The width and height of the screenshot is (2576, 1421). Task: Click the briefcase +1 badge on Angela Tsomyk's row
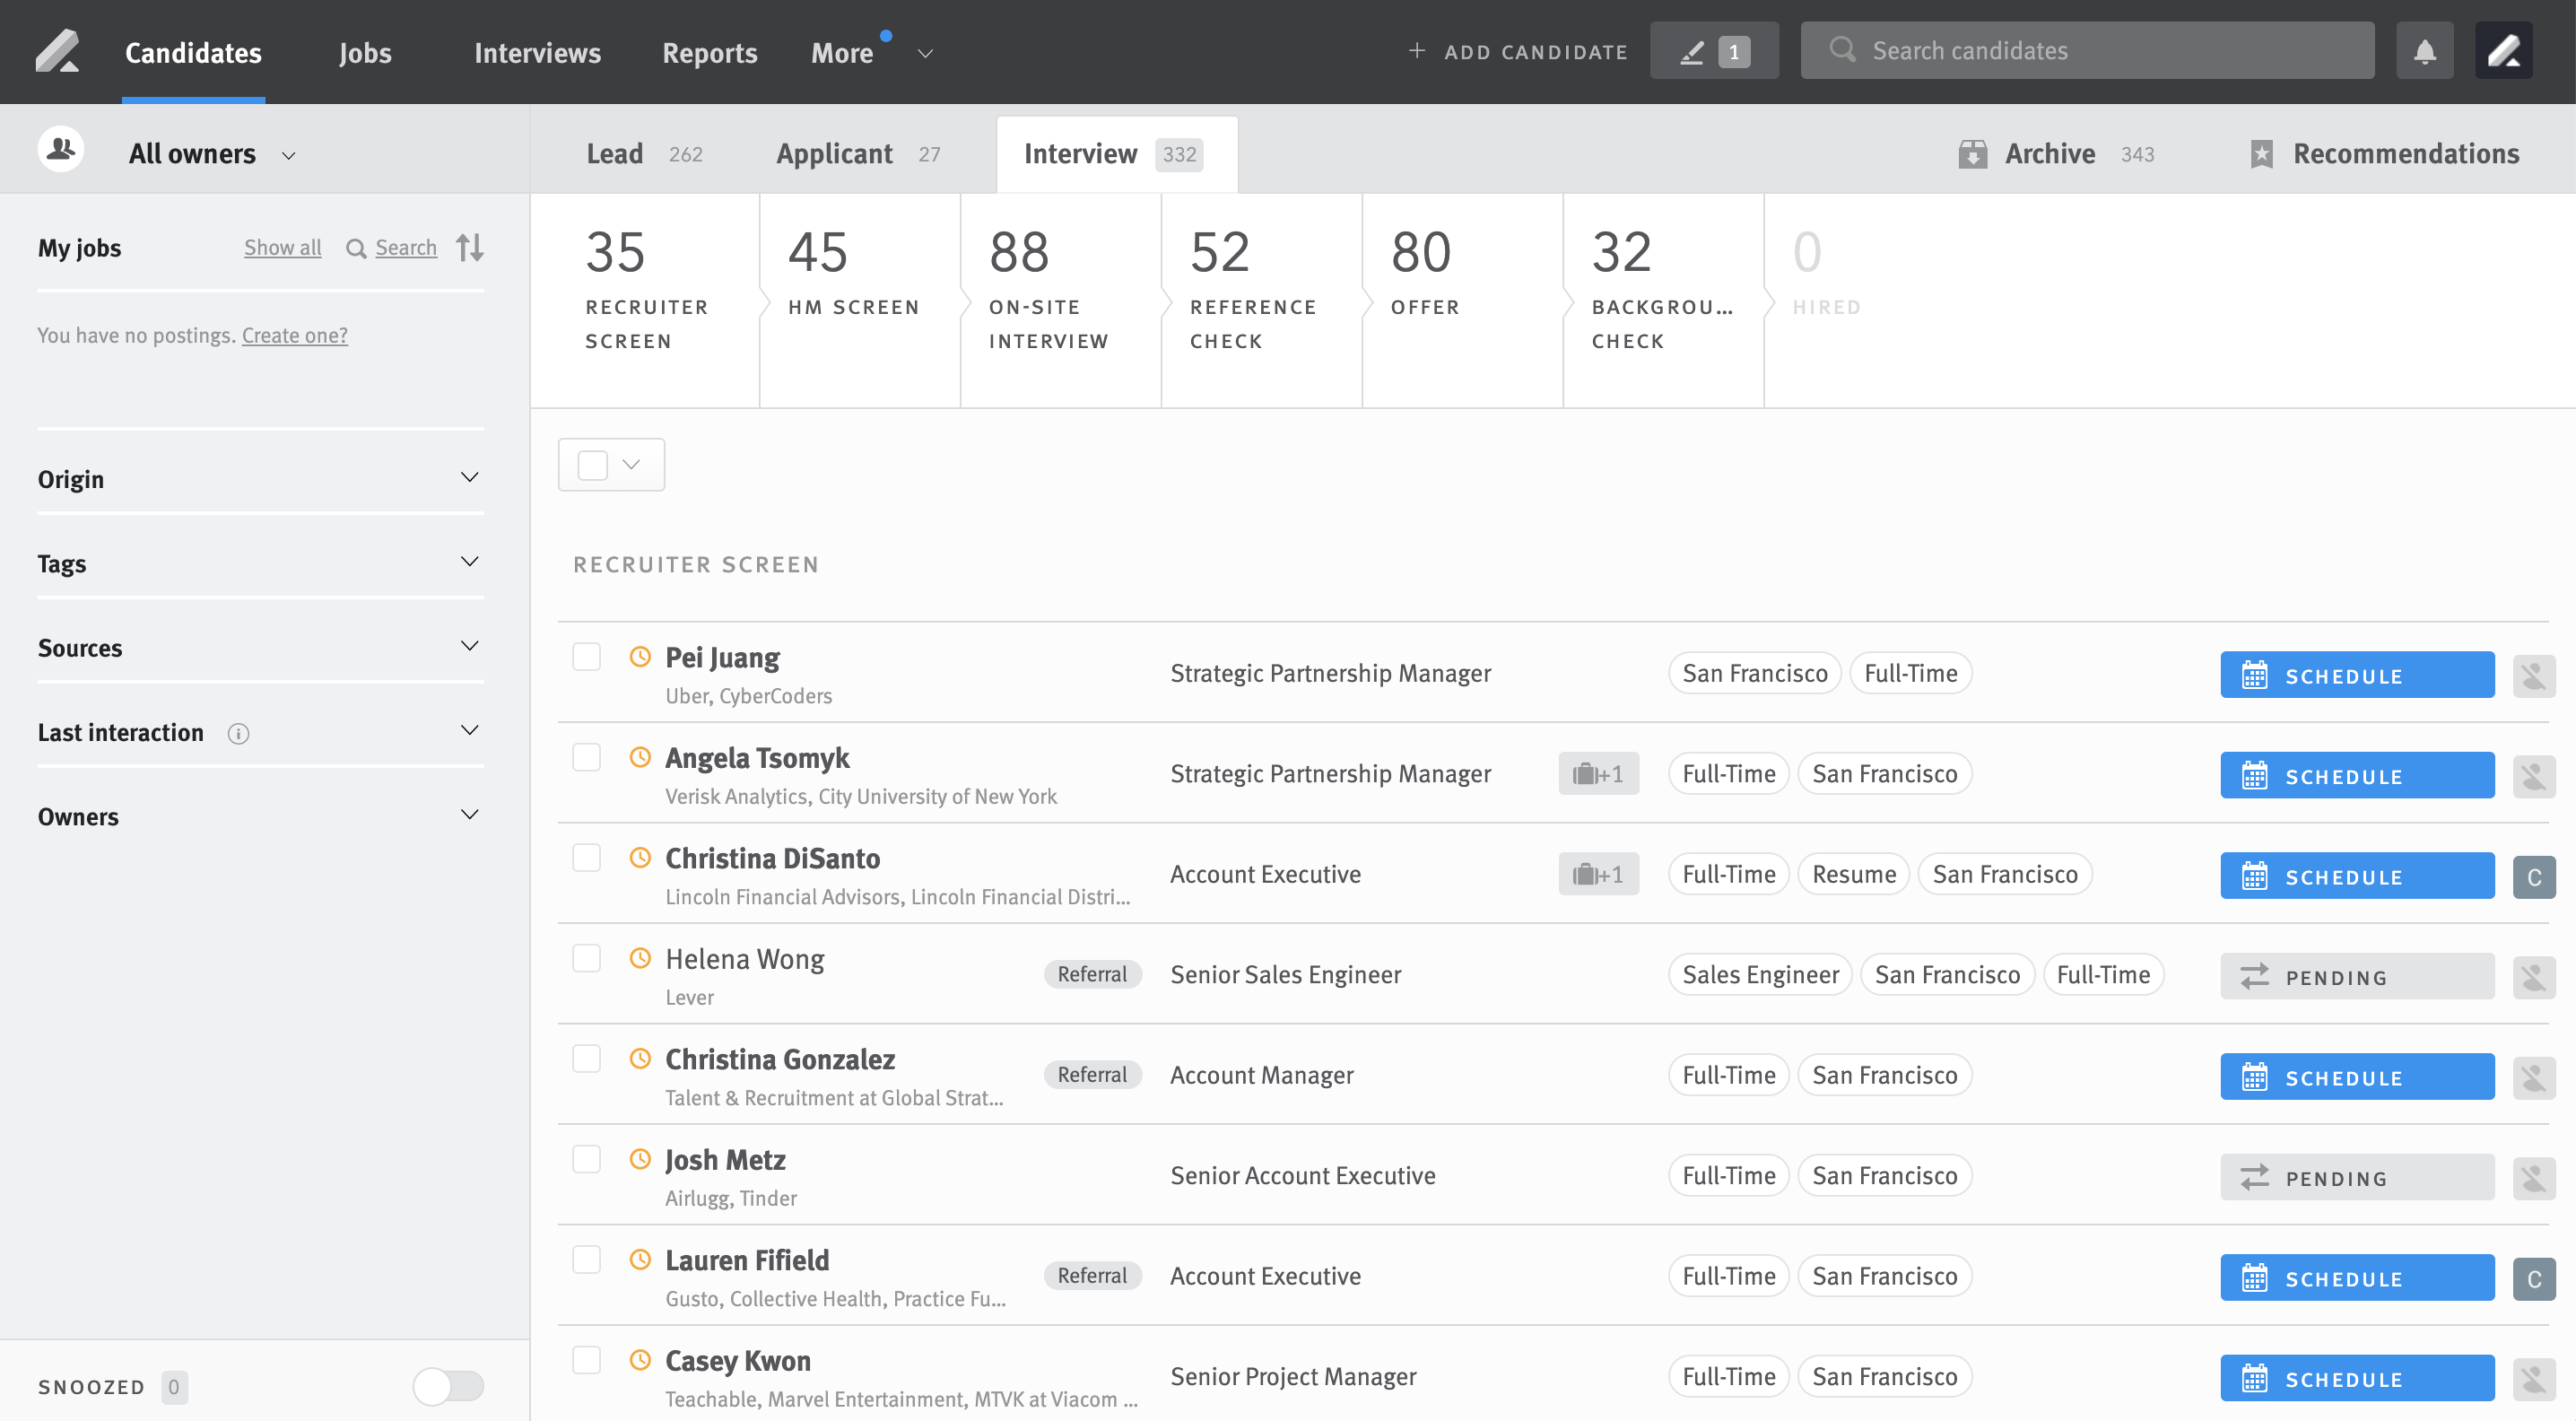[1598, 773]
